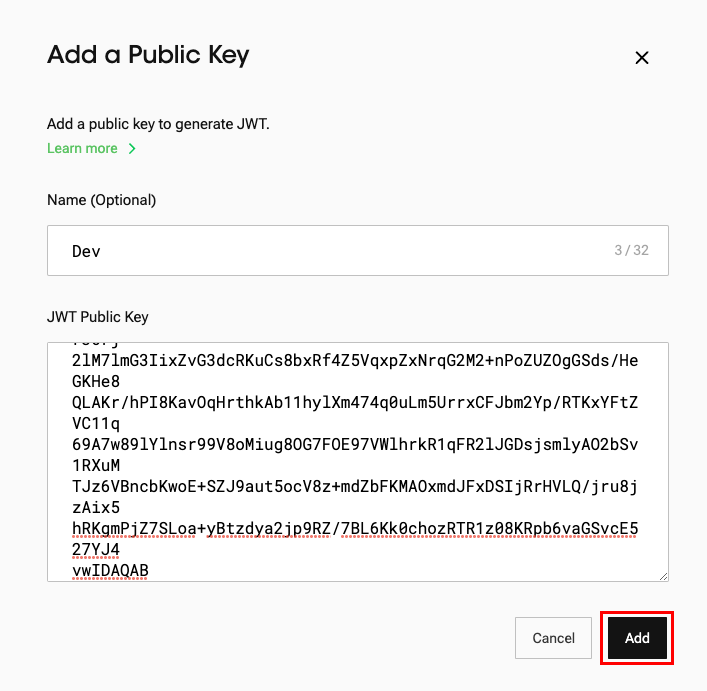
Task: Click the key line starting with TJz6VBncbKwoE
Action: click(355, 486)
